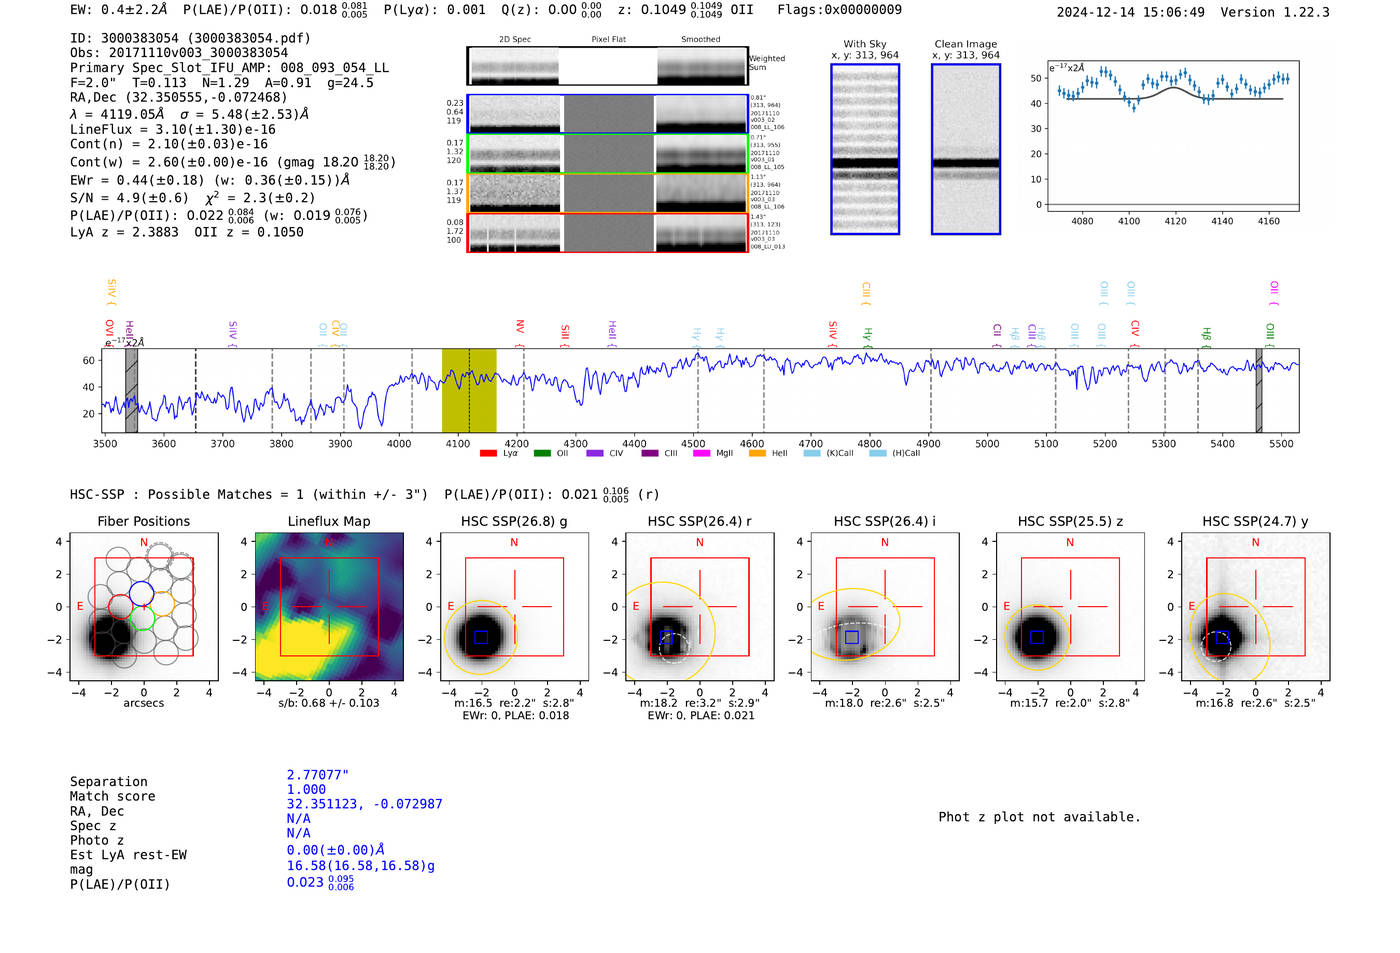Viewport: 1400px width, 953px height.
Task: Click the Weighted Sum 2D spectrum strip
Action: [607, 66]
